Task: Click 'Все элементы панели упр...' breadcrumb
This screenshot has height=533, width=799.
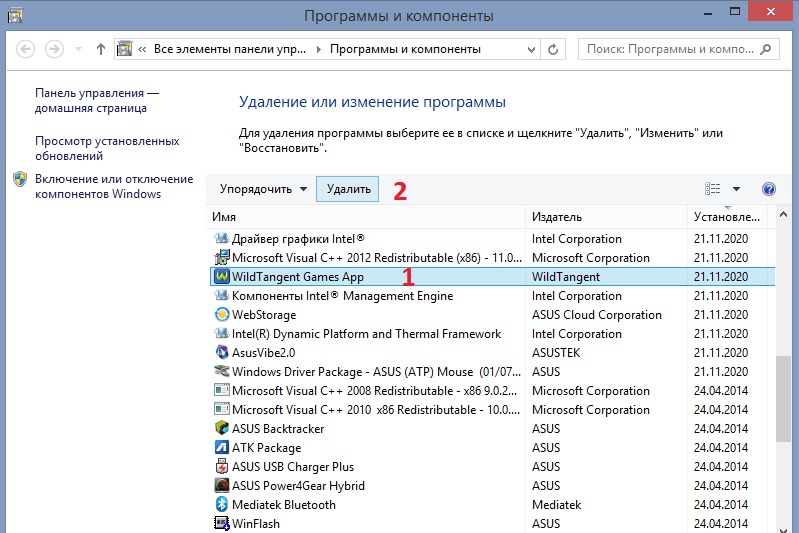Action: pos(230,49)
